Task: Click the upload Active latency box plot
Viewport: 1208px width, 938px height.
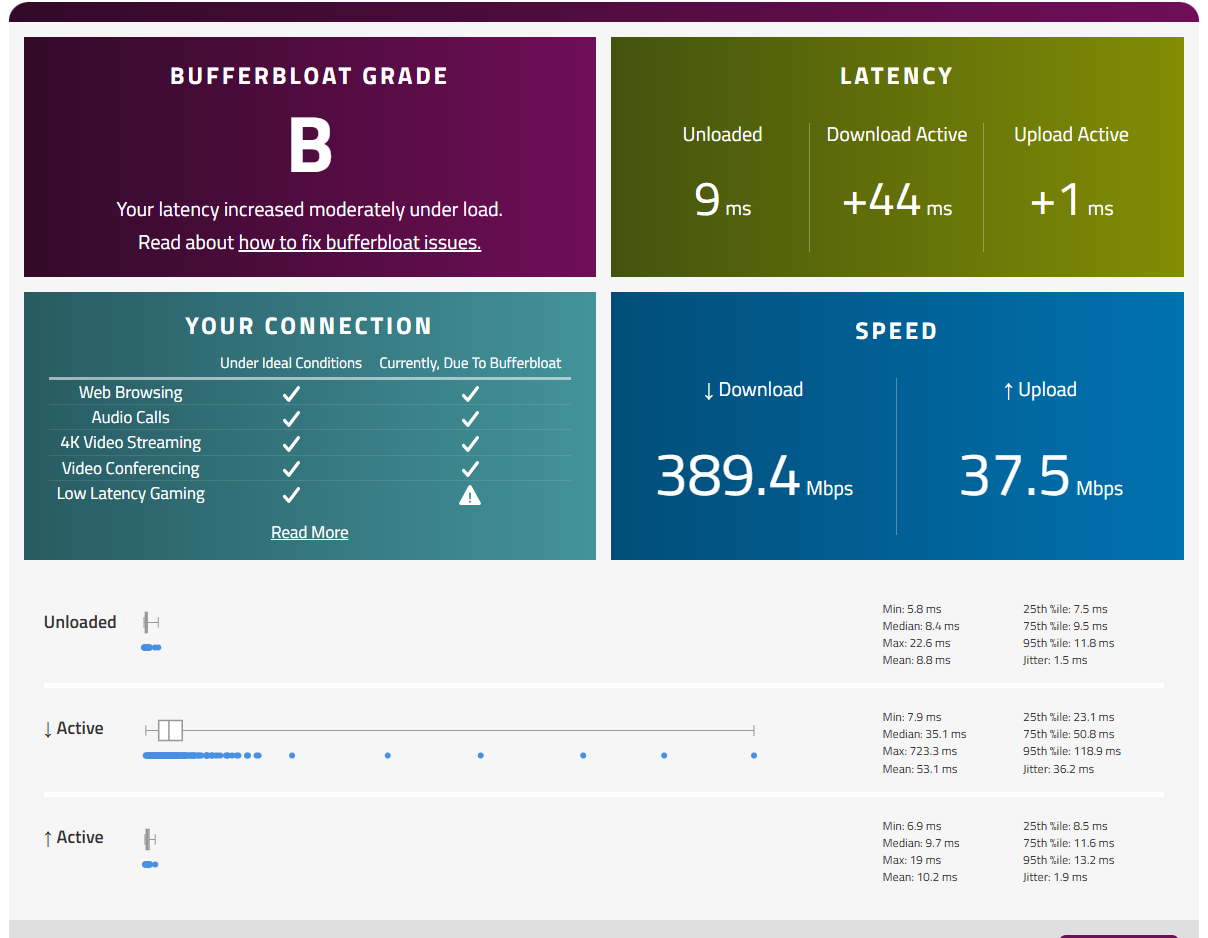Action: click(x=150, y=838)
